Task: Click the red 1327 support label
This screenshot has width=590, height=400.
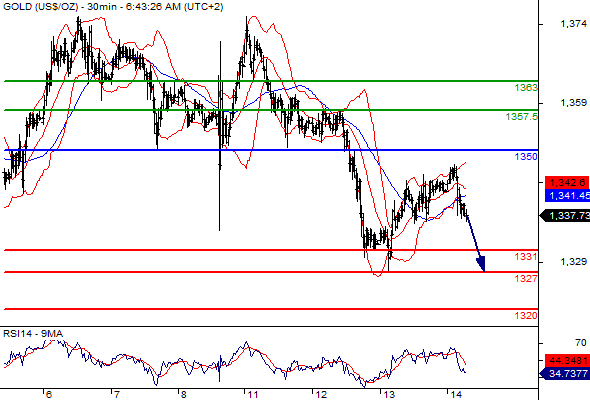Action: pyautogui.click(x=526, y=278)
